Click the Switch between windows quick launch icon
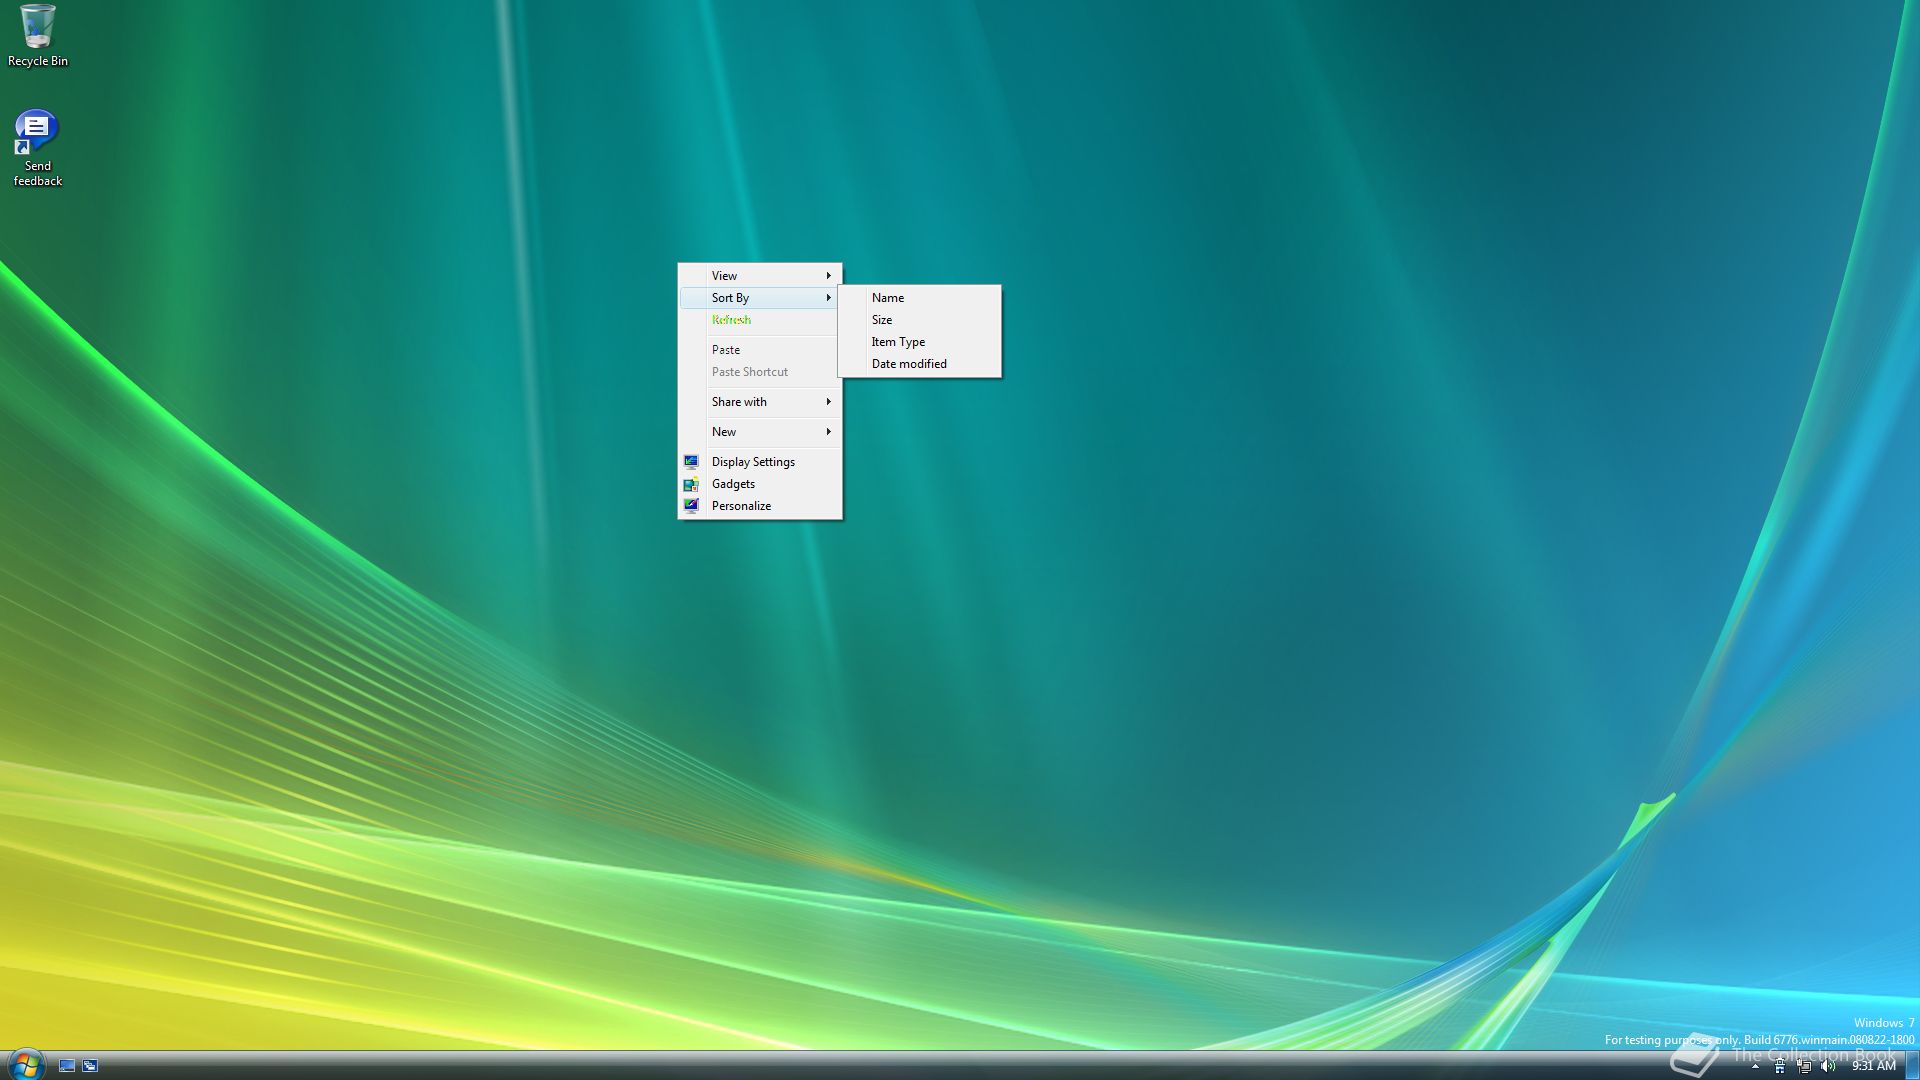 pos(90,1066)
